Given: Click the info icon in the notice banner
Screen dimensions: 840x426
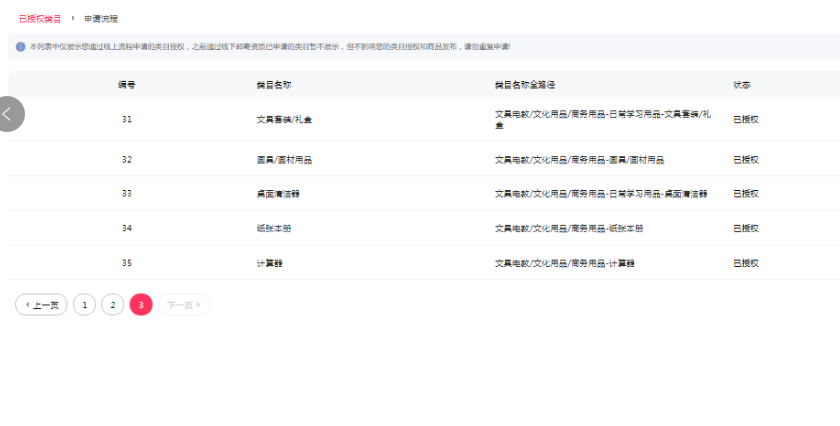Looking at the screenshot, I should [21, 47].
